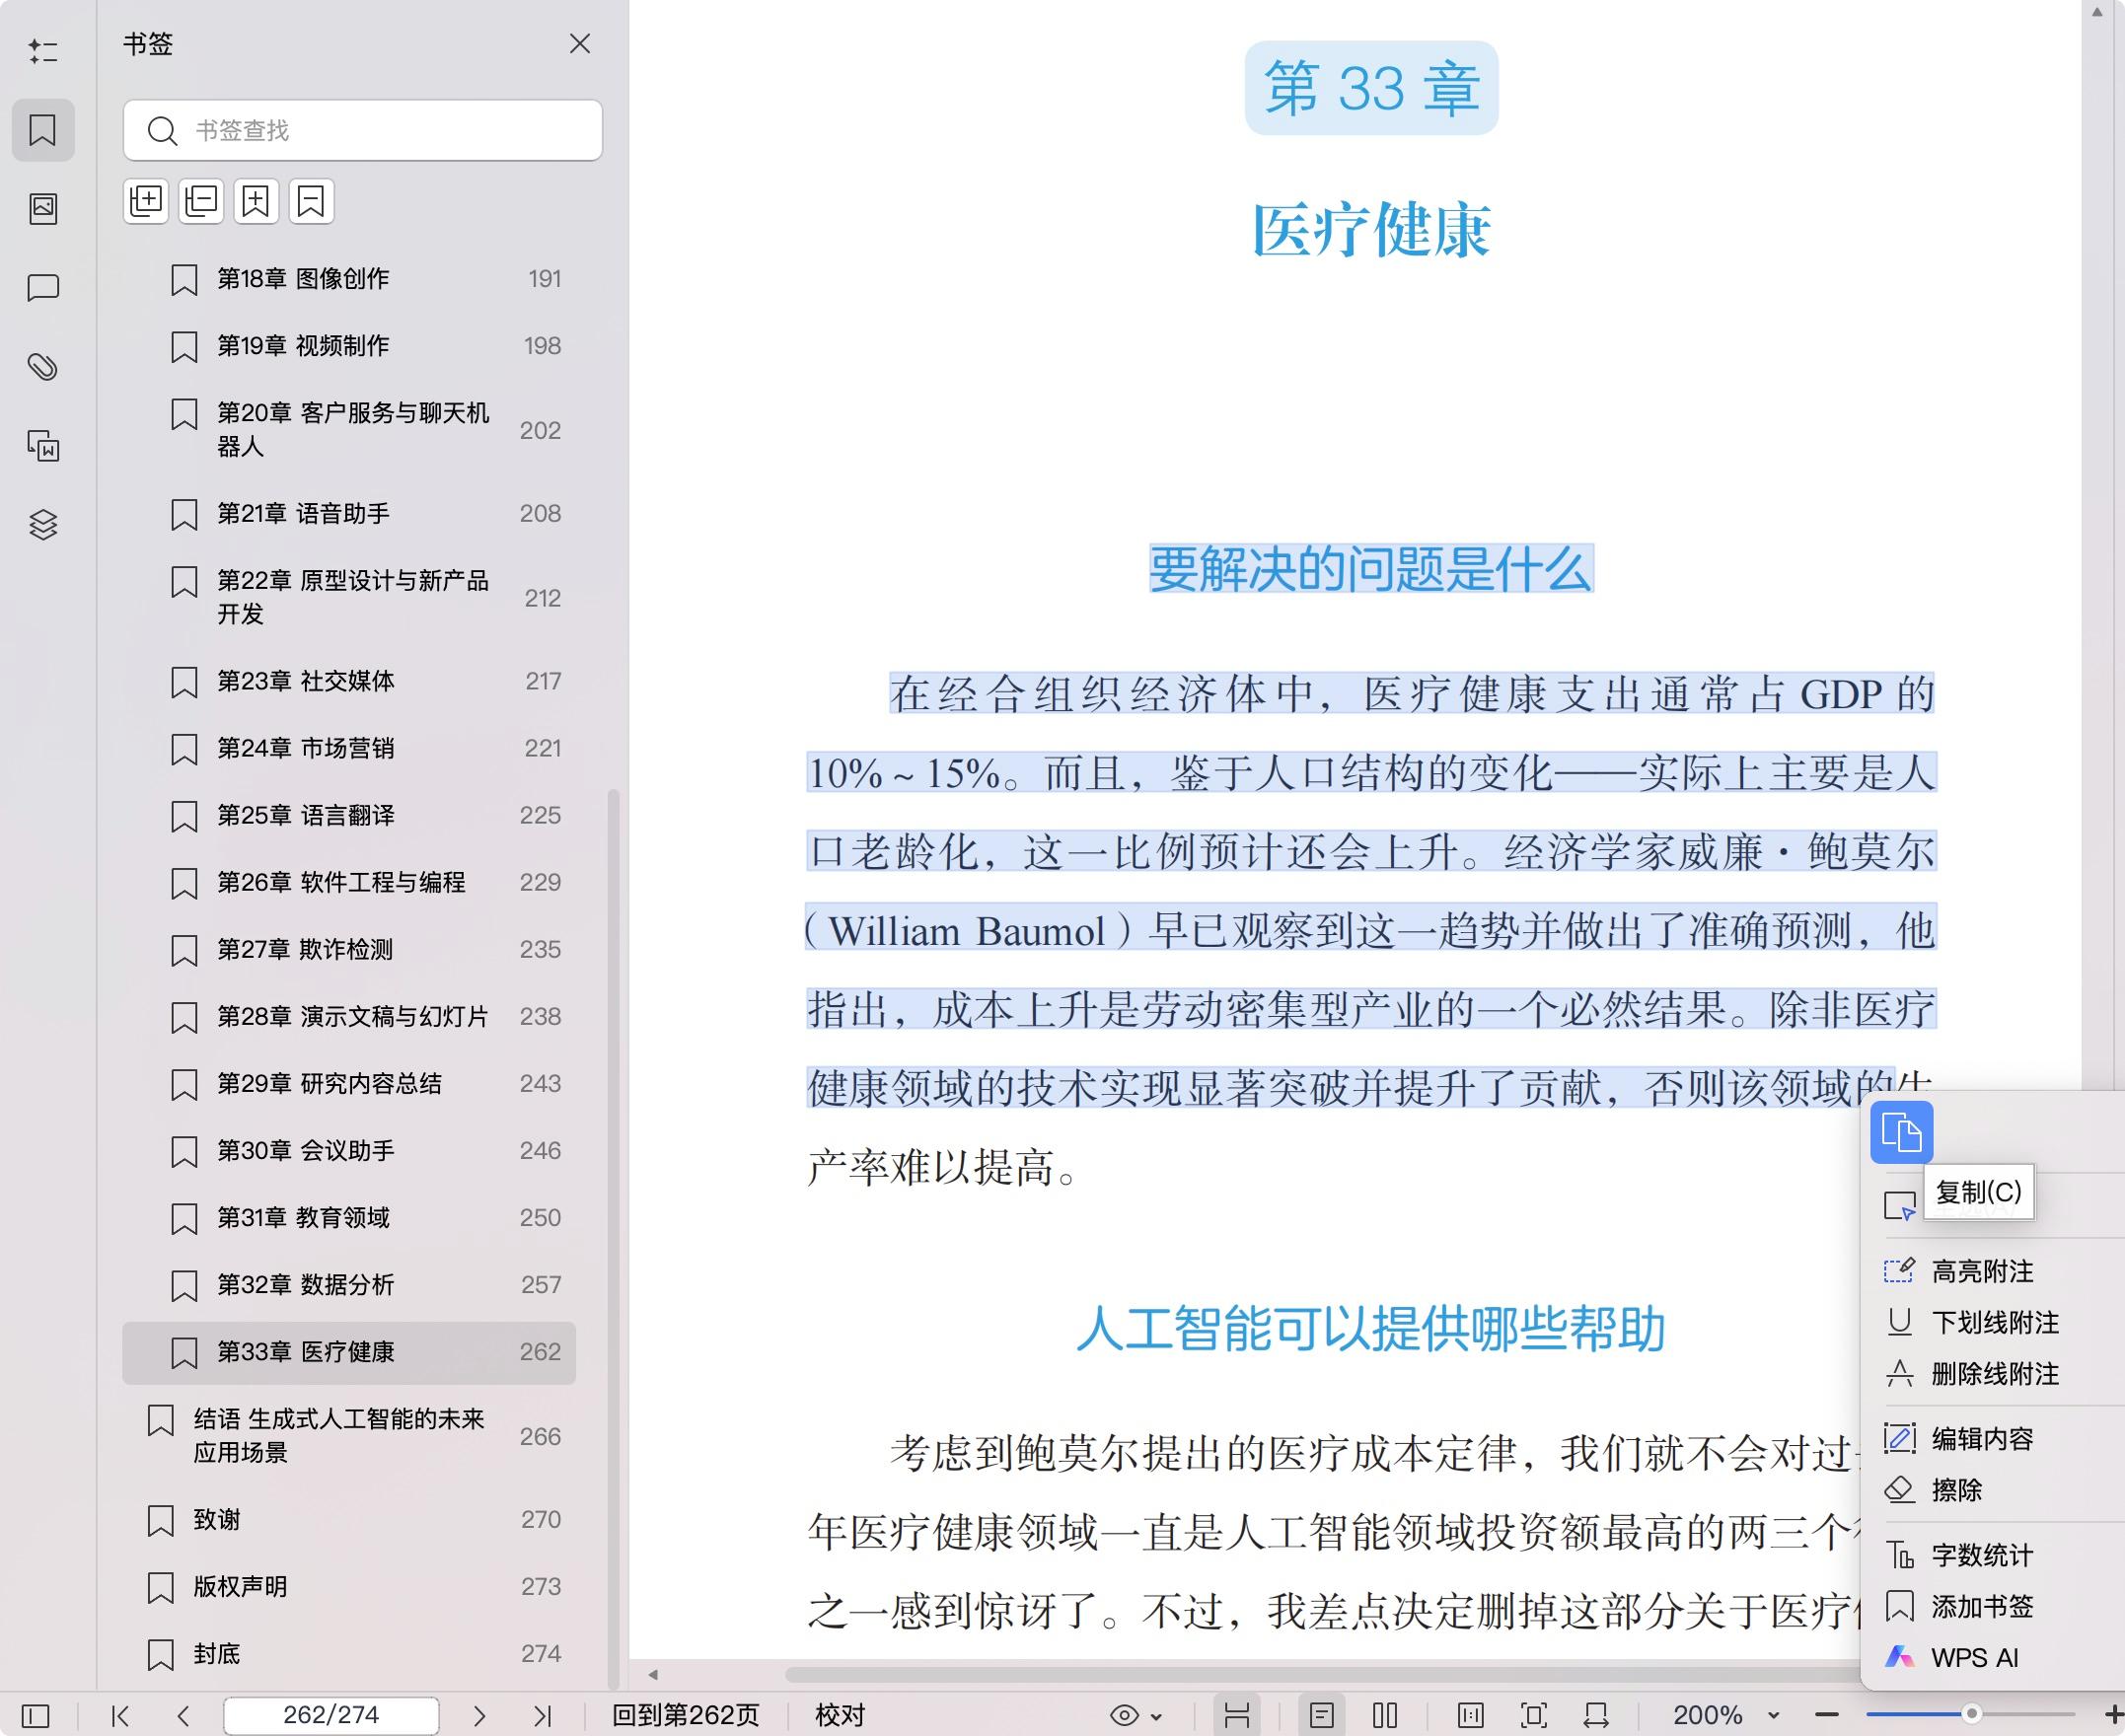Click 回到第262页 in status bar
Screen dimensions: 2125x1736
(686, 1716)
